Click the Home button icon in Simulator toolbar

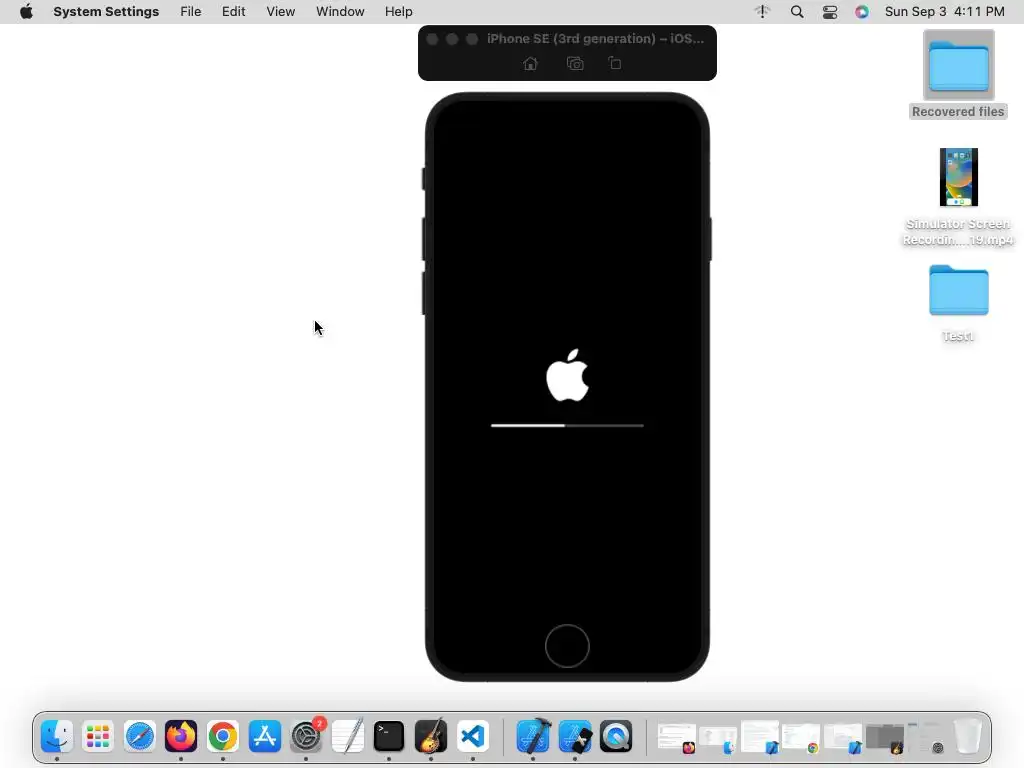click(x=530, y=63)
